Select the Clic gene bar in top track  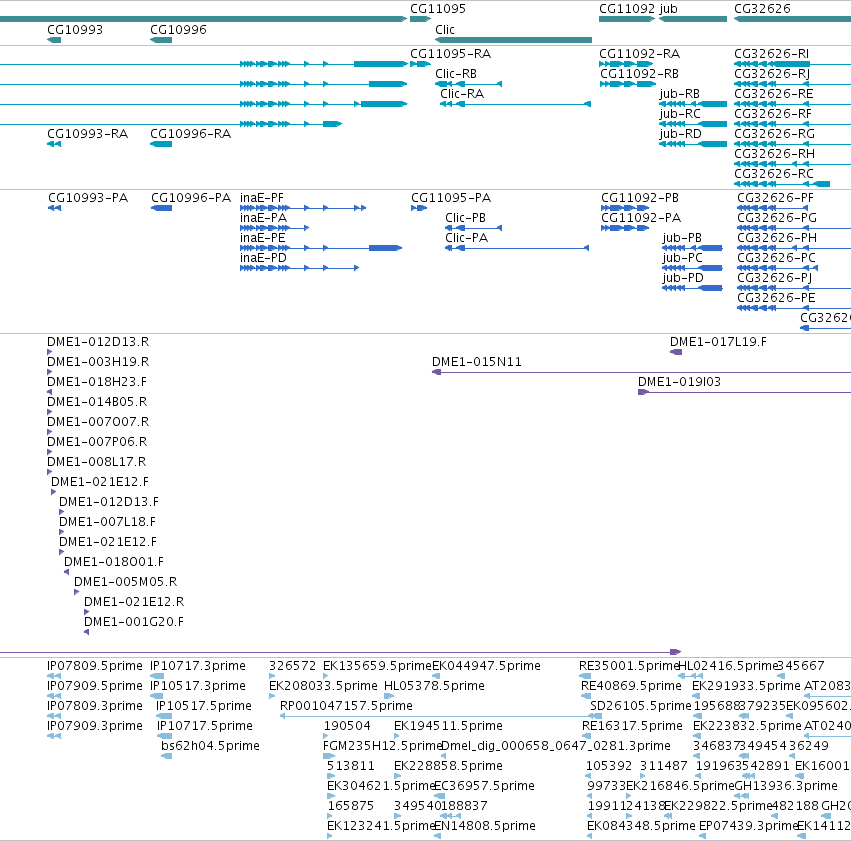pos(513,40)
